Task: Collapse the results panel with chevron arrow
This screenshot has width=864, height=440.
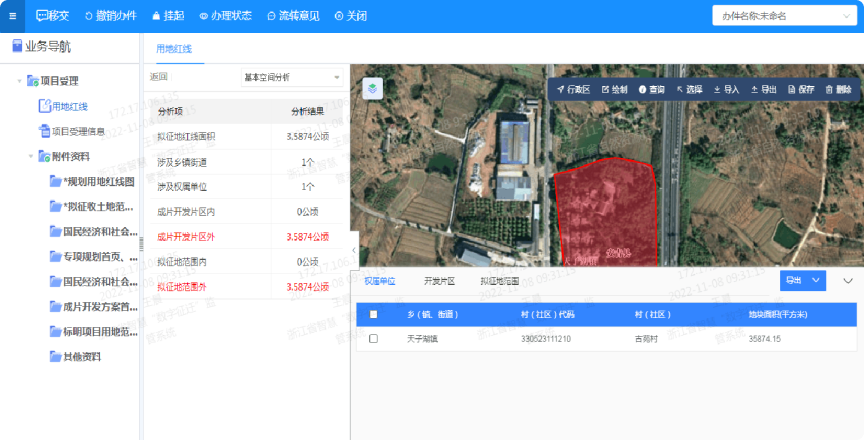Action: 848,281
